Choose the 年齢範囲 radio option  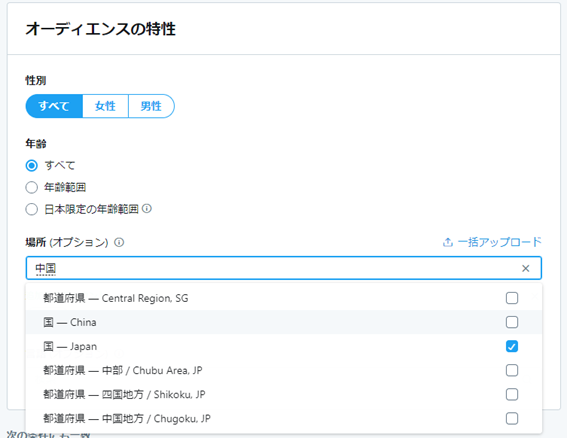[x=31, y=187]
